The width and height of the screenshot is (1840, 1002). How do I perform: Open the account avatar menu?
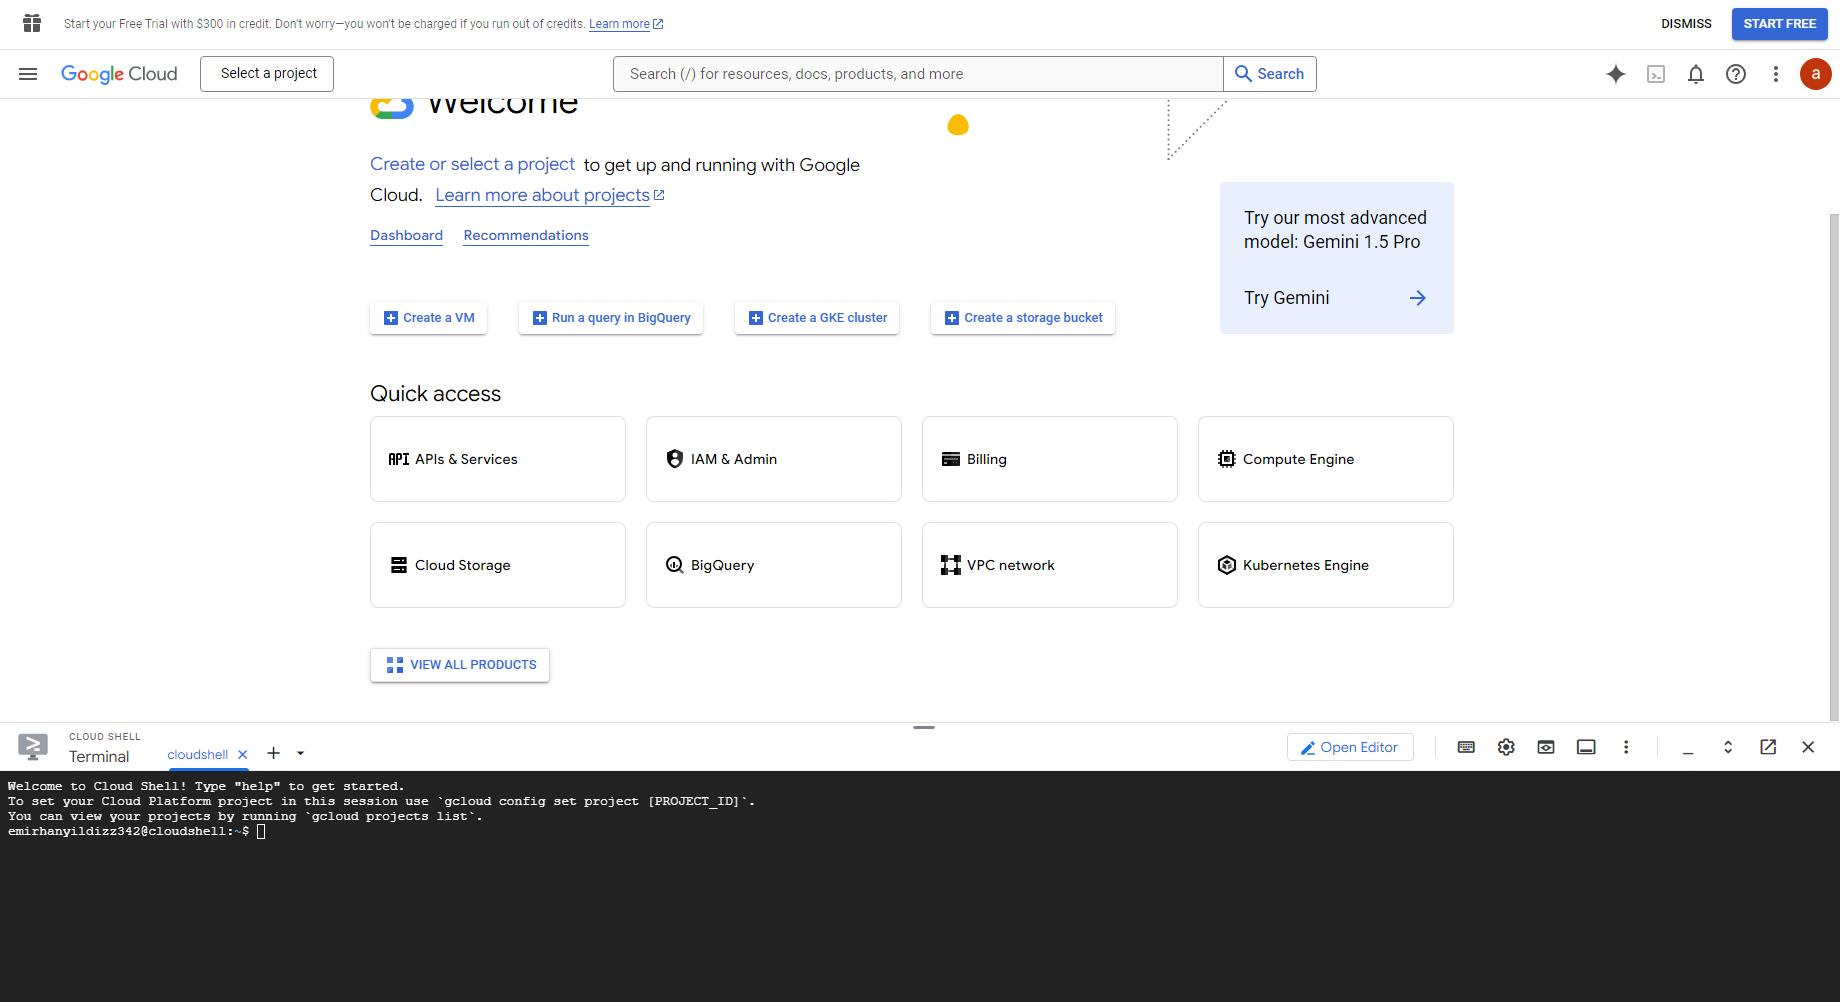pyautogui.click(x=1816, y=74)
